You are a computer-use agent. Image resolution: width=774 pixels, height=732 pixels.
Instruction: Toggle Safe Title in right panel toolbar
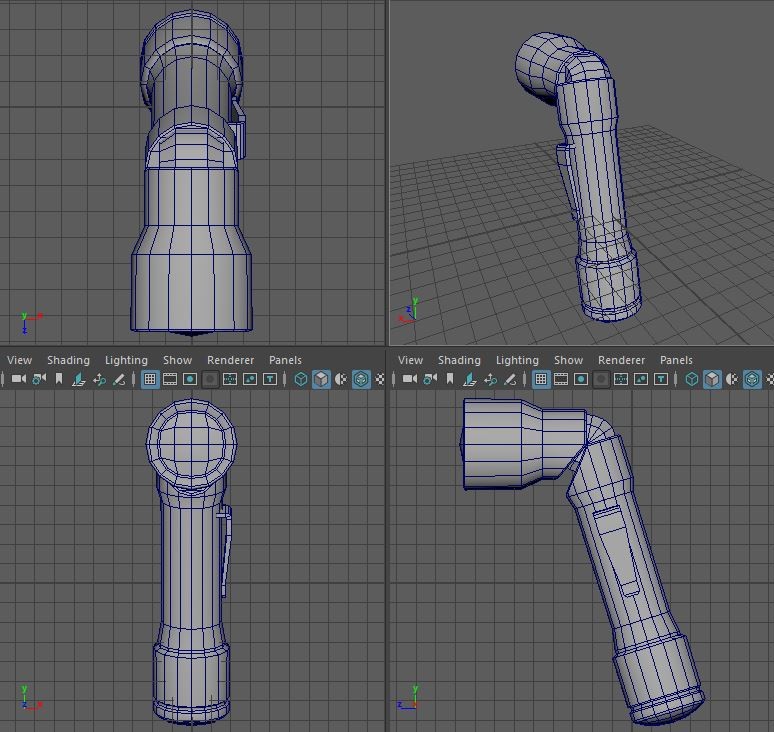(x=661, y=379)
